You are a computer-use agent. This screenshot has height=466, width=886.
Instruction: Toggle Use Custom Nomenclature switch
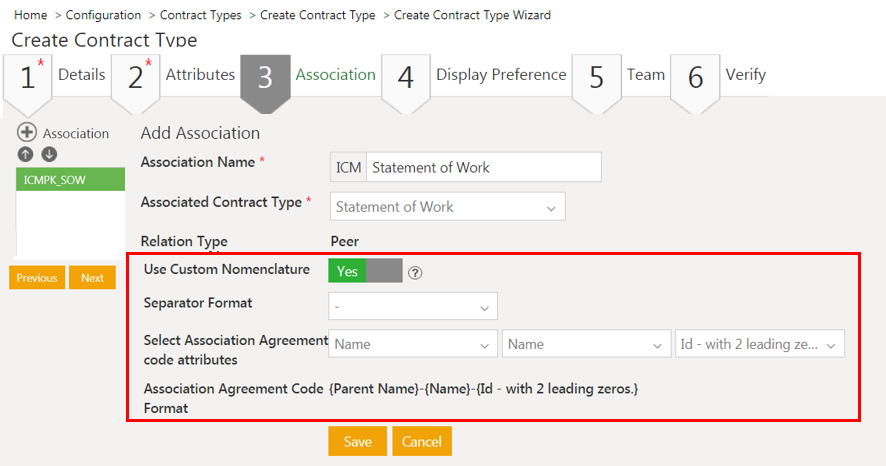tap(365, 271)
